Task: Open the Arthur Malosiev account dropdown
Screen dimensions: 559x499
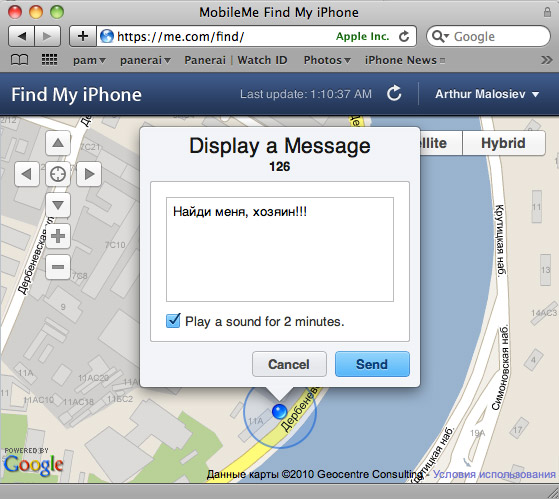Action: [x=487, y=94]
